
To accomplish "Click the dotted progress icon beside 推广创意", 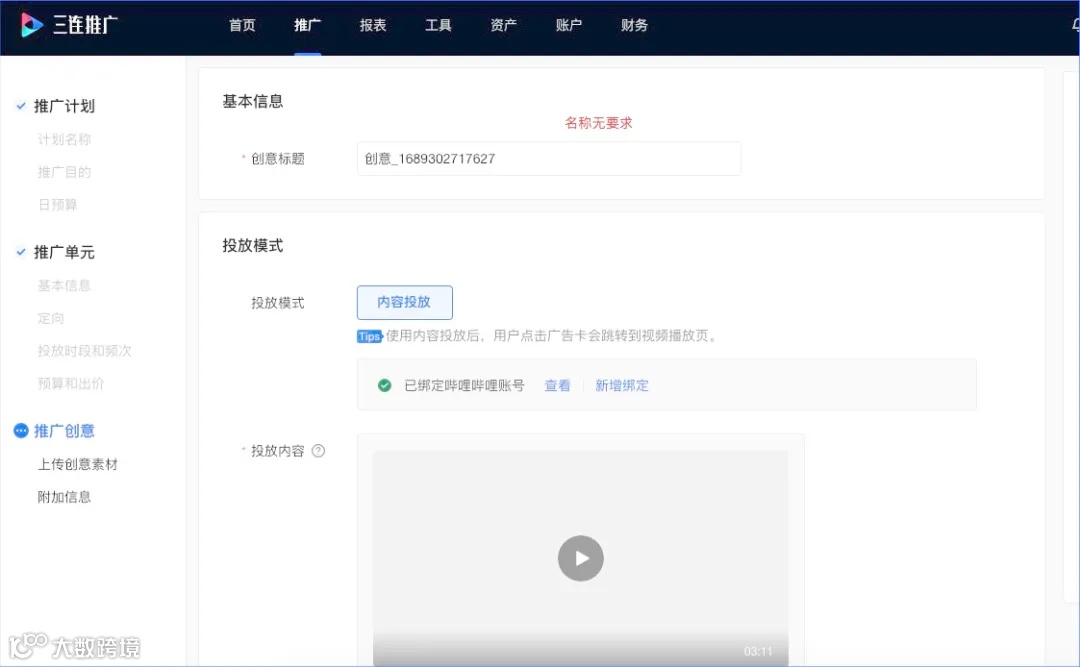I will (x=21, y=430).
